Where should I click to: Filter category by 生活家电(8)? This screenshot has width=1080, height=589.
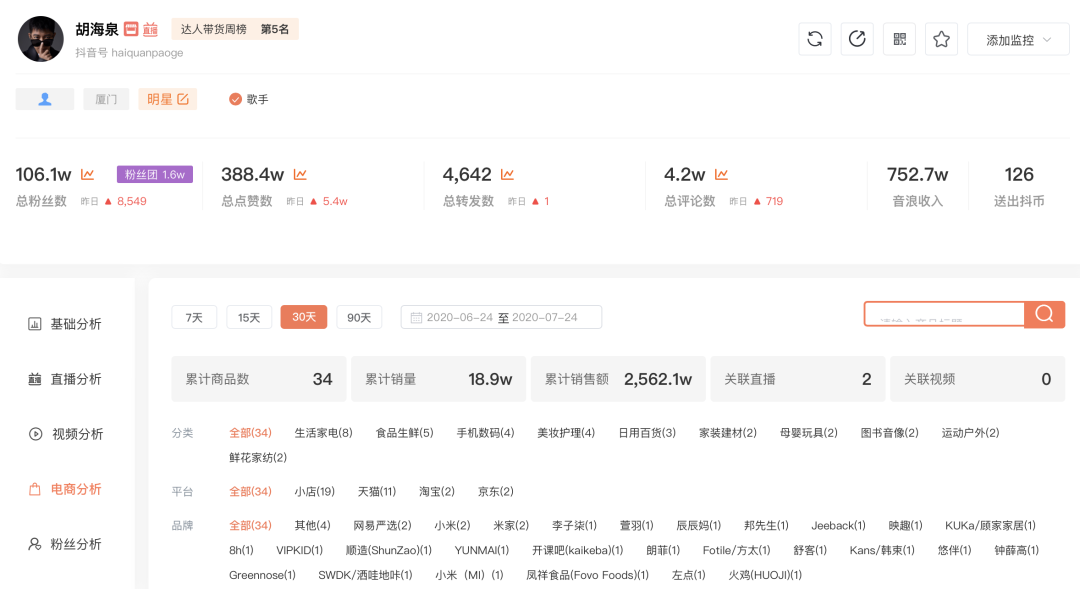[324, 433]
